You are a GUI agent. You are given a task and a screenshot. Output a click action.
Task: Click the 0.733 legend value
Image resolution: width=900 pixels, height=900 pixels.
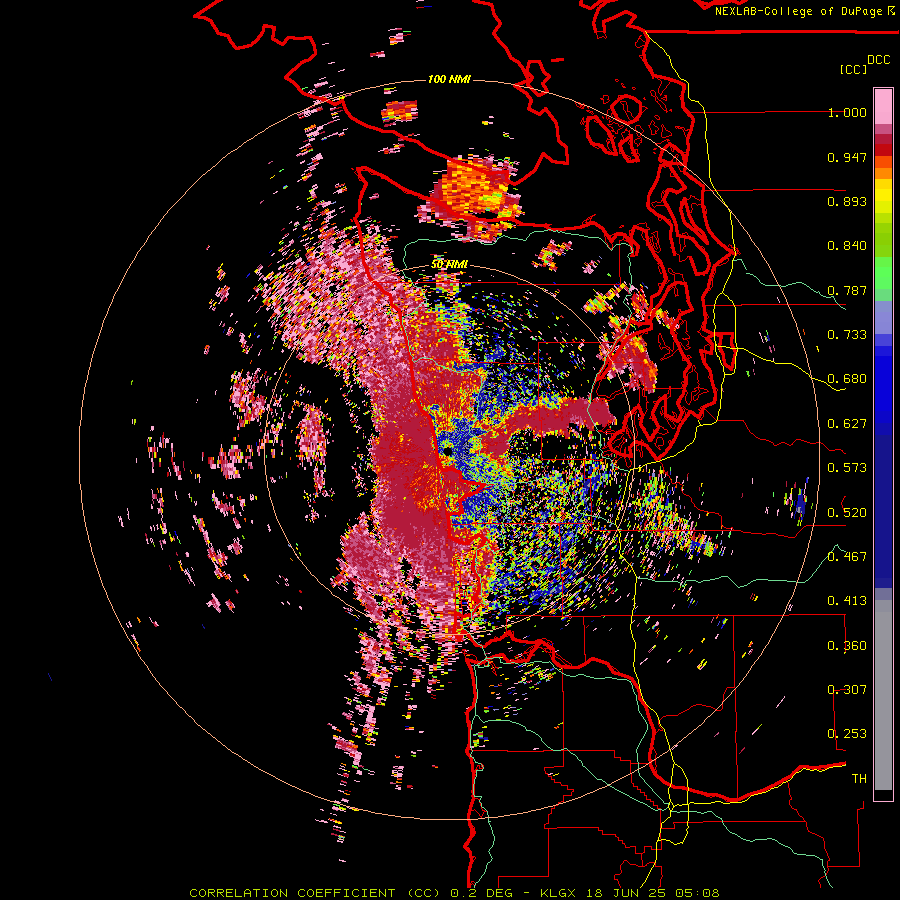coord(847,335)
